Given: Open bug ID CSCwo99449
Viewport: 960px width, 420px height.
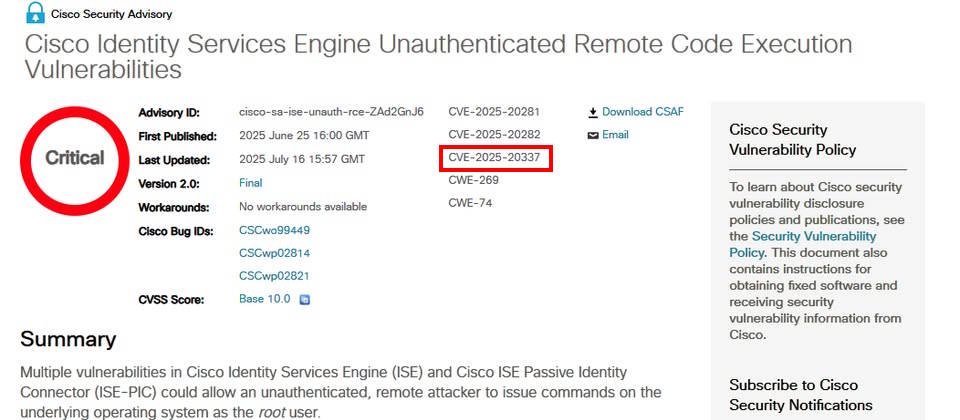Looking at the screenshot, I should 274,230.
